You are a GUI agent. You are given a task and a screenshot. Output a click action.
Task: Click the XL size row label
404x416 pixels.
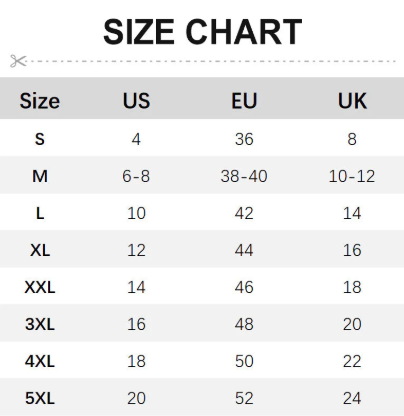(x=40, y=250)
